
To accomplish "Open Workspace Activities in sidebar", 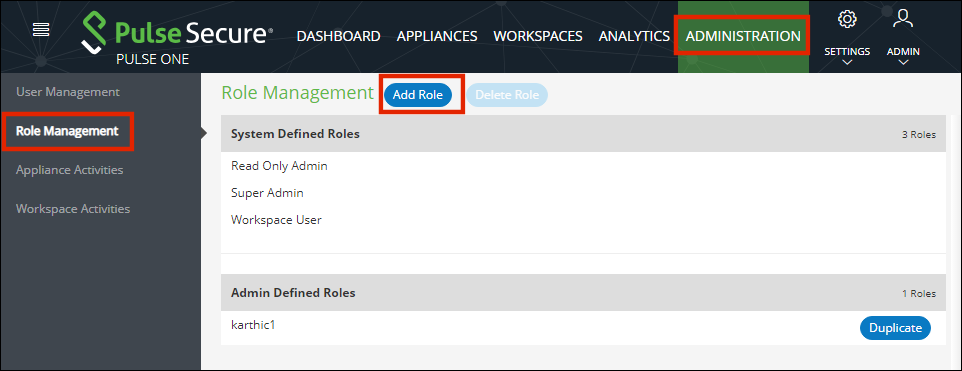I will pyautogui.click(x=73, y=208).
